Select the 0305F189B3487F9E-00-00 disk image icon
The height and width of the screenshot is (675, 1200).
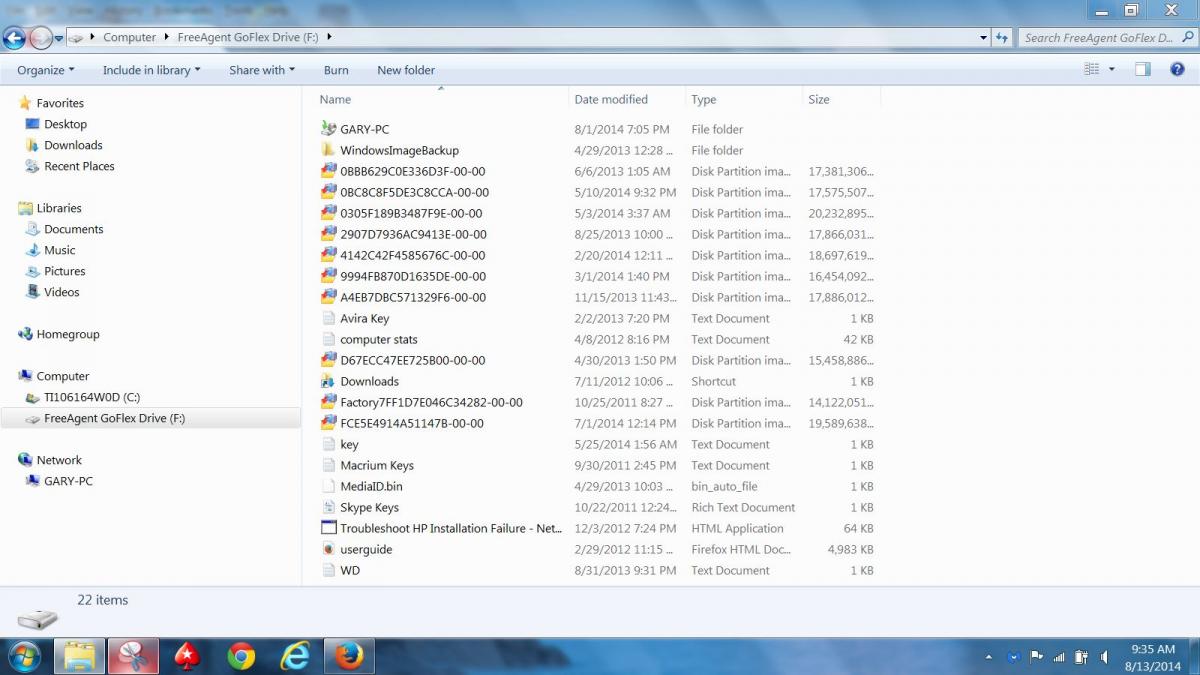pyautogui.click(x=328, y=213)
